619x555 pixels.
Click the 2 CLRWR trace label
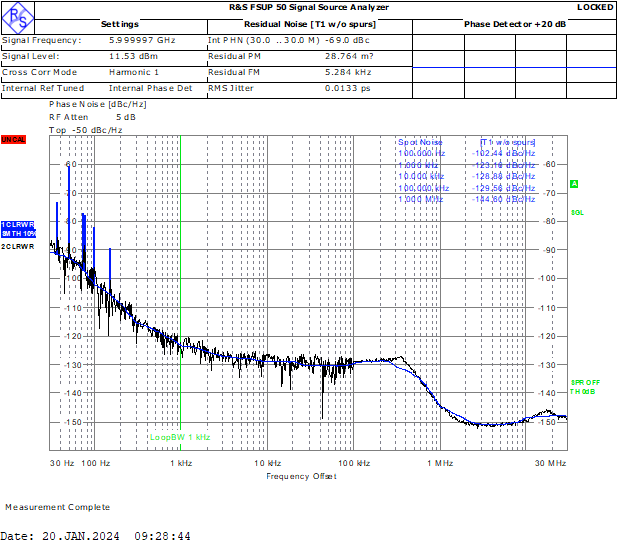point(17,245)
